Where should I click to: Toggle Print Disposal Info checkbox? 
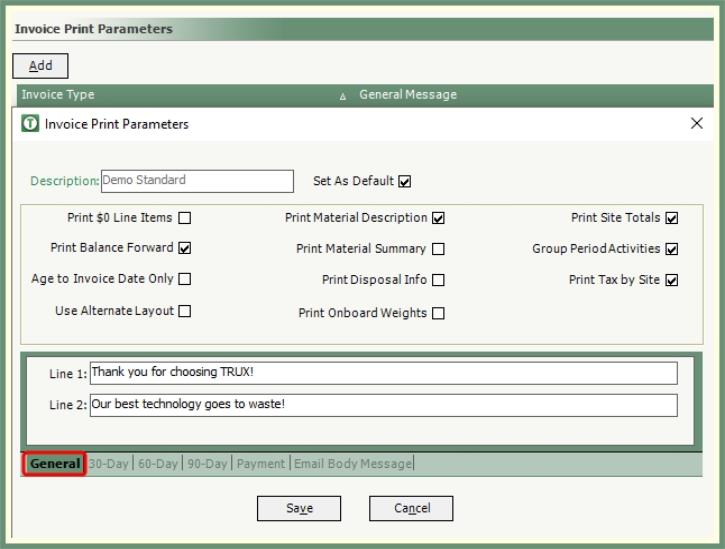coord(438,281)
